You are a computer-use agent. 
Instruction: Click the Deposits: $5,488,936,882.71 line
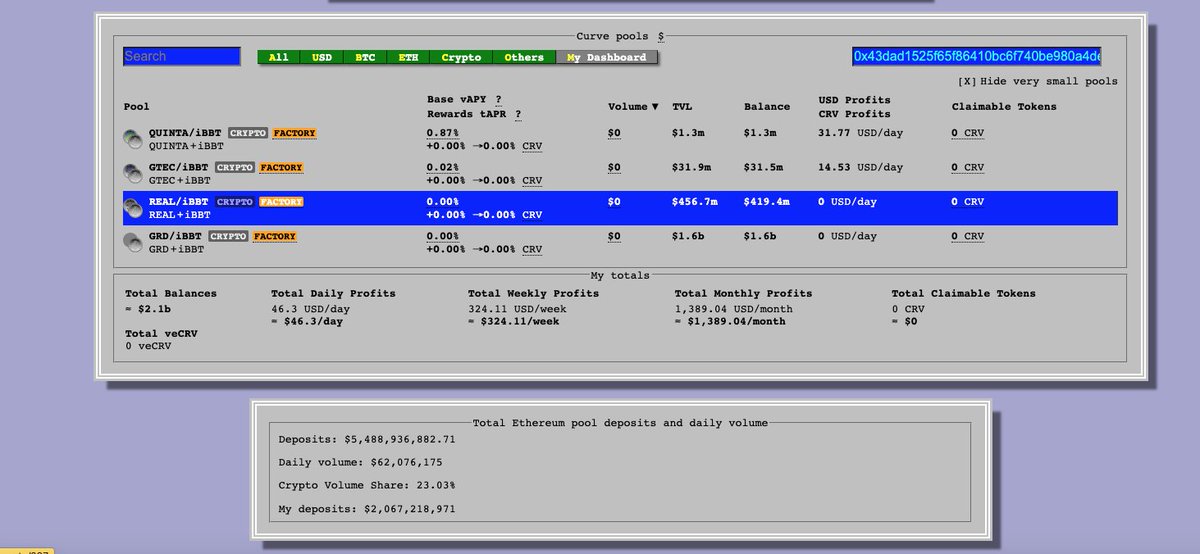click(x=367, y=440)
